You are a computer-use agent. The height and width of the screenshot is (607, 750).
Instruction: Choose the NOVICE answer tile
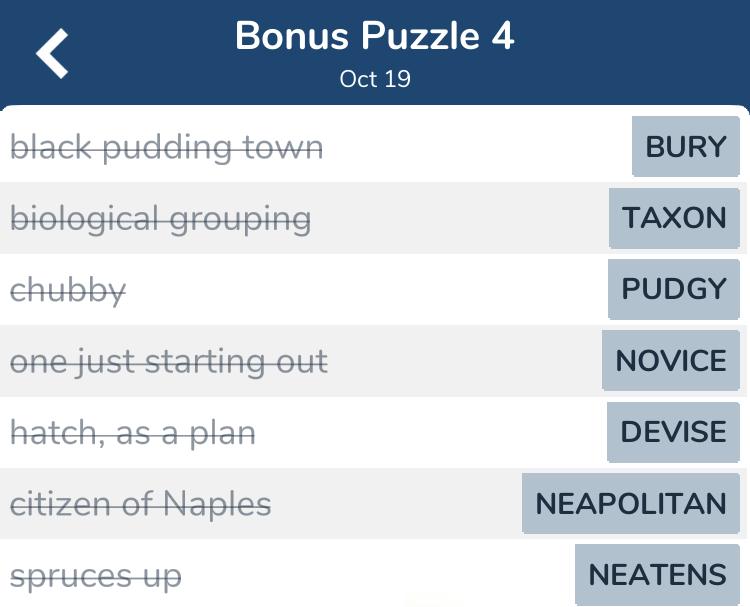(x=671, y=361)
